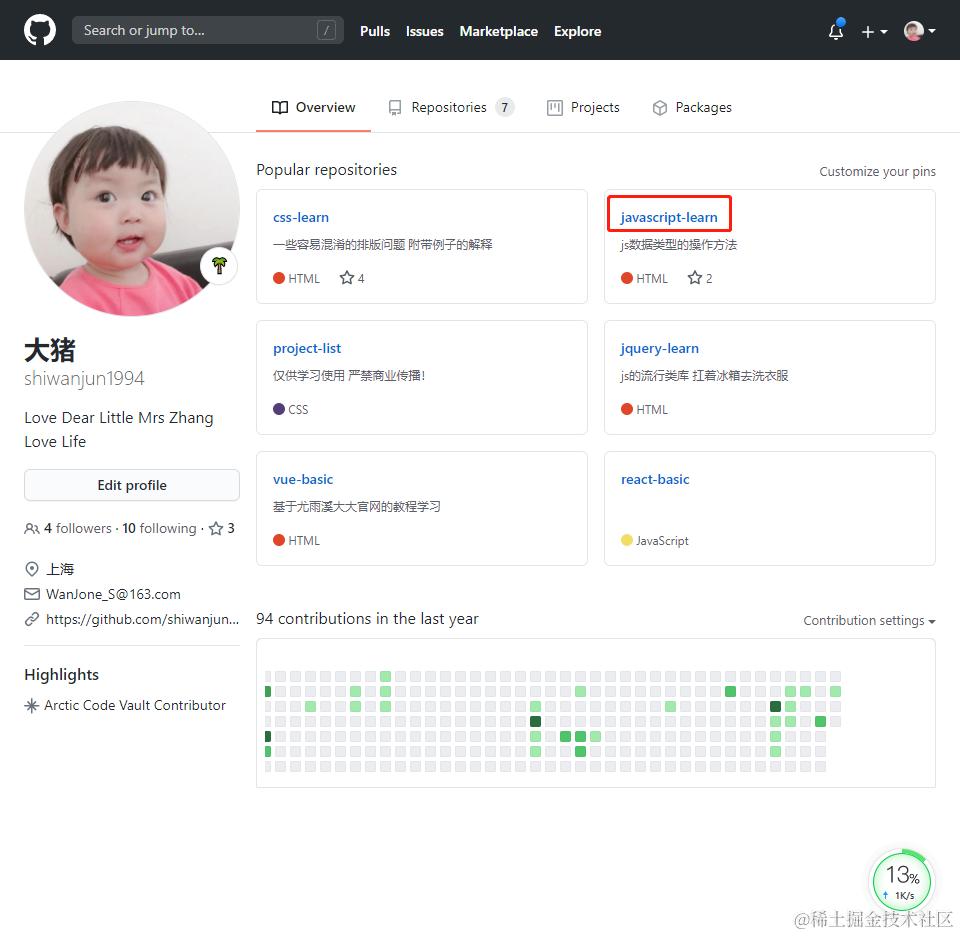Open the notifications bell
The width and height of the screenshot is (960, 936).
coord(836,31)
